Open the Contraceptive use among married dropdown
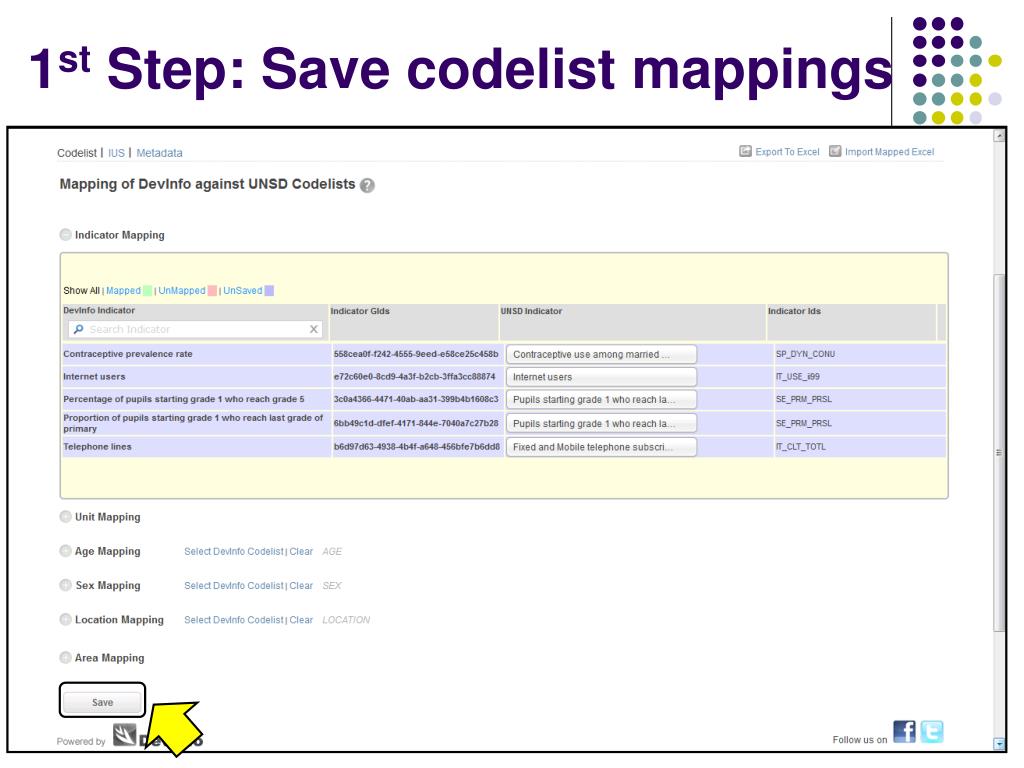Screen dimensions: 1024x768 [x=601, y=354]
